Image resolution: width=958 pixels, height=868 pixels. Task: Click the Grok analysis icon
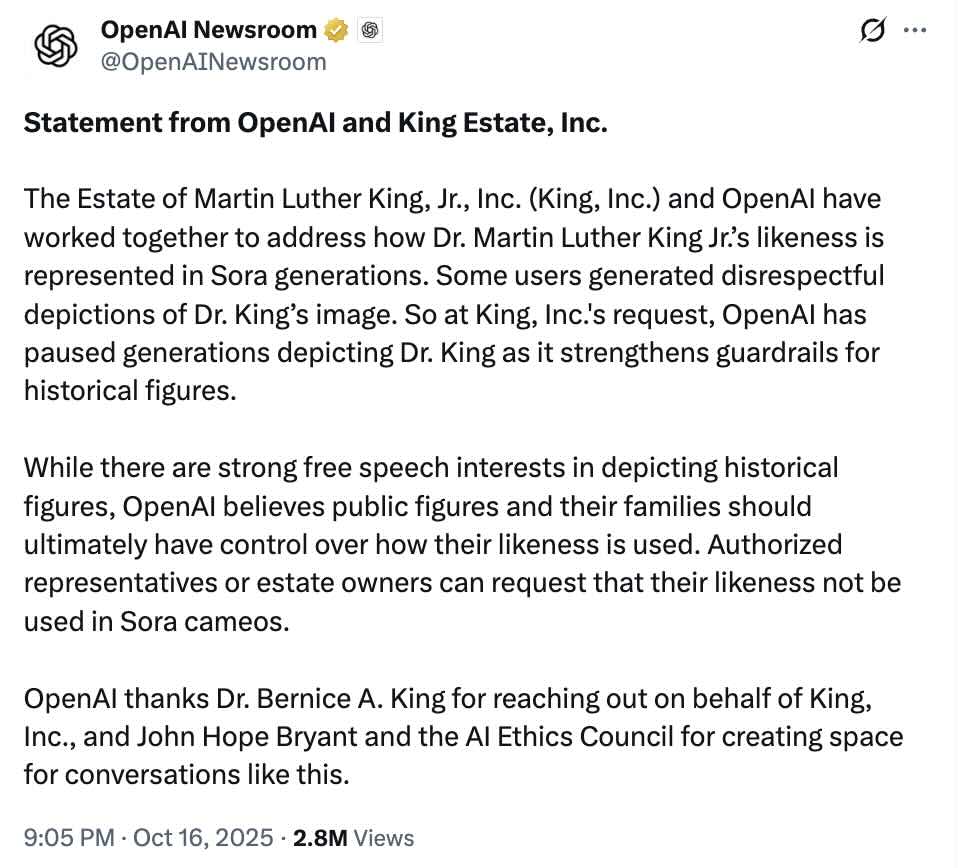point(871,31)
